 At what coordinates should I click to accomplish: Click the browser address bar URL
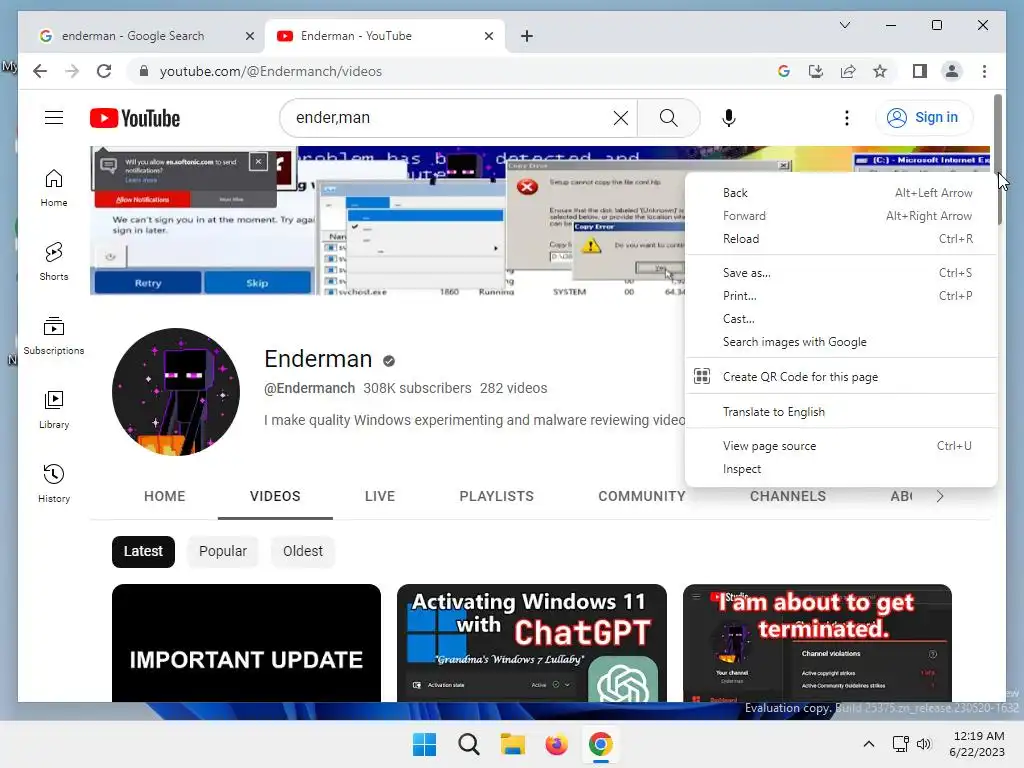[x=270, y=71]
